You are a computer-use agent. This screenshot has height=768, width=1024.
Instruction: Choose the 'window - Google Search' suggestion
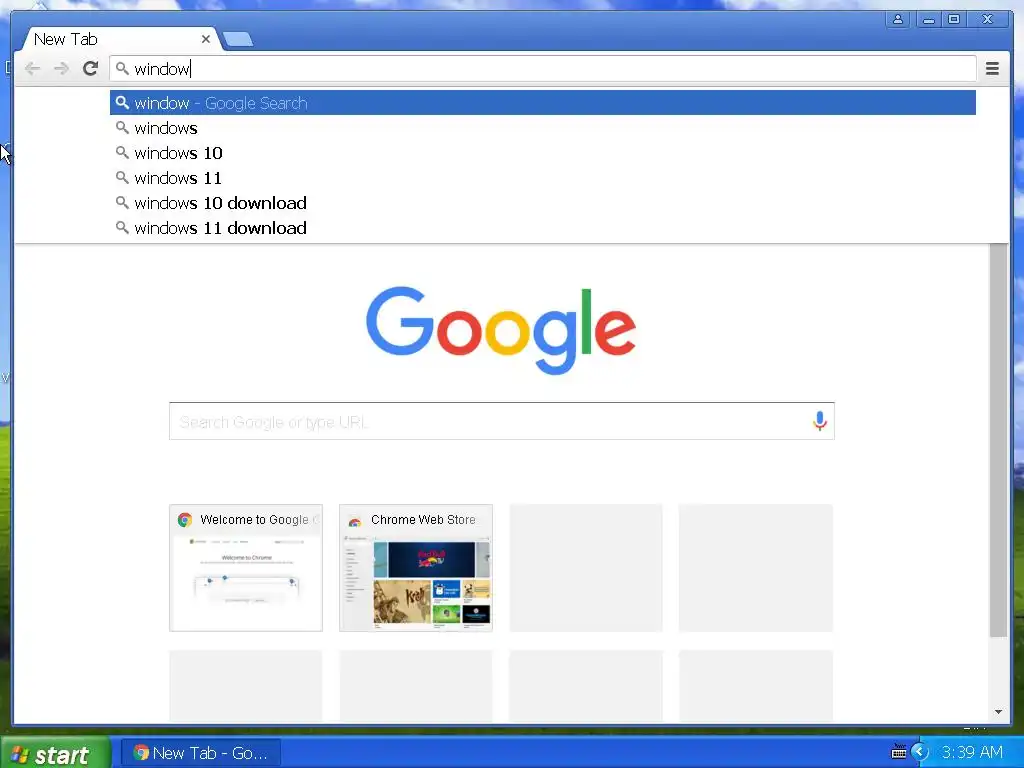coord(543,103)
